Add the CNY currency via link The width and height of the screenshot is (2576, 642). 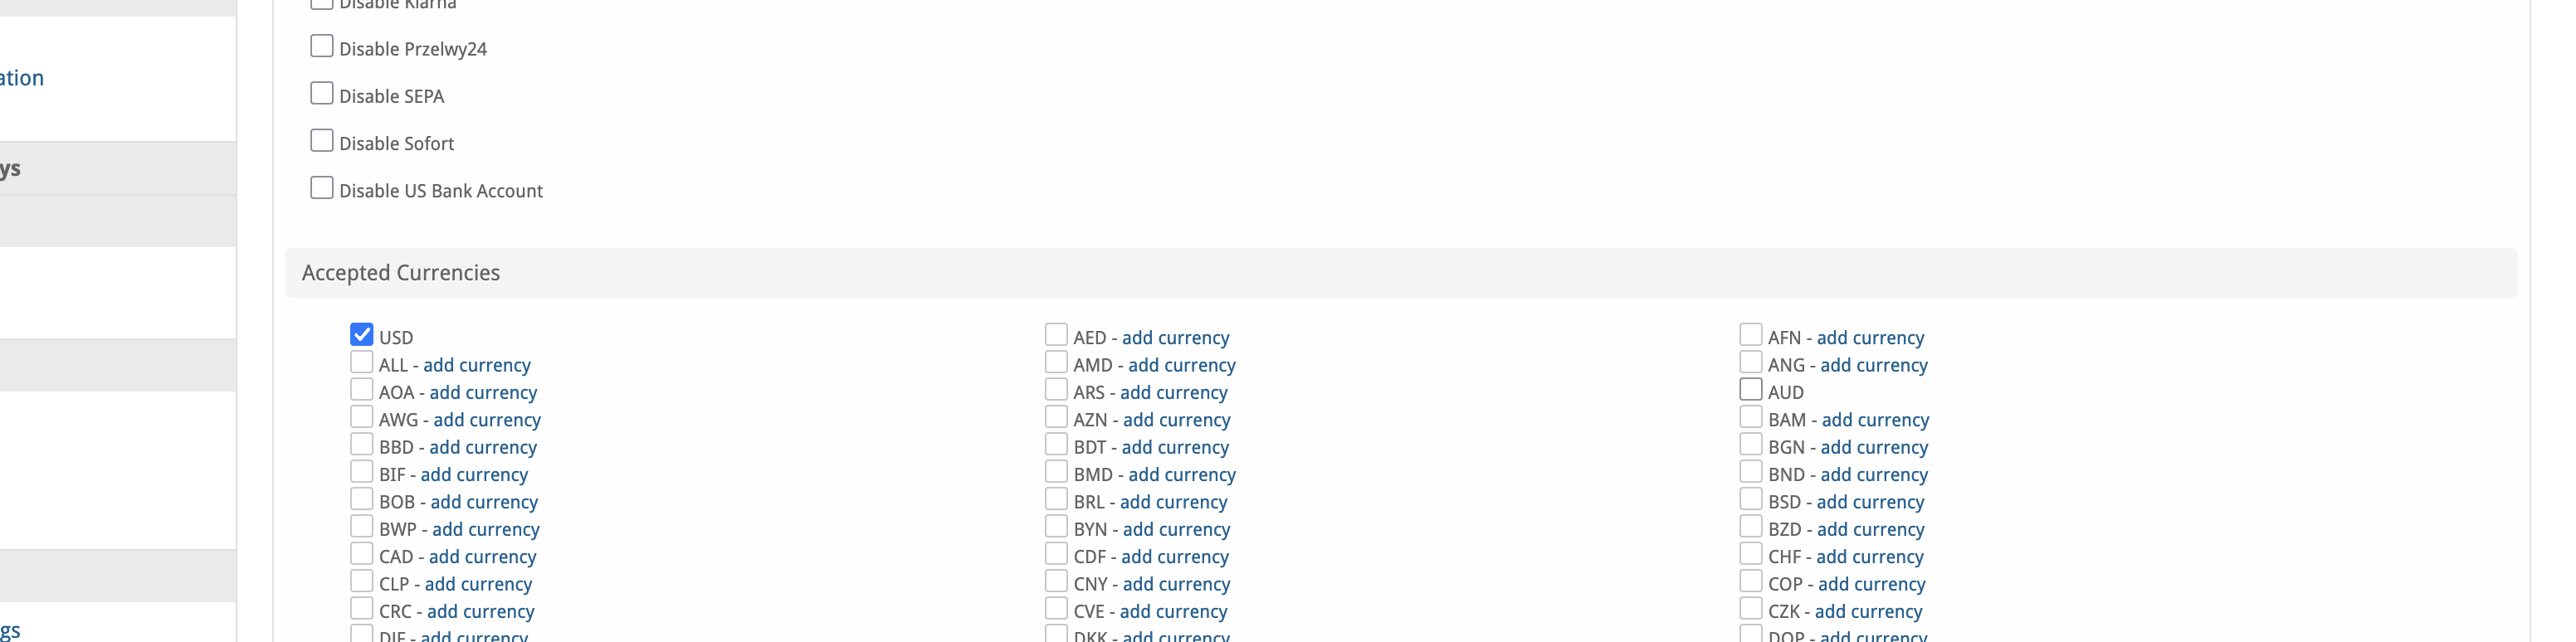pyautogui.click(x=1176, y=584)
